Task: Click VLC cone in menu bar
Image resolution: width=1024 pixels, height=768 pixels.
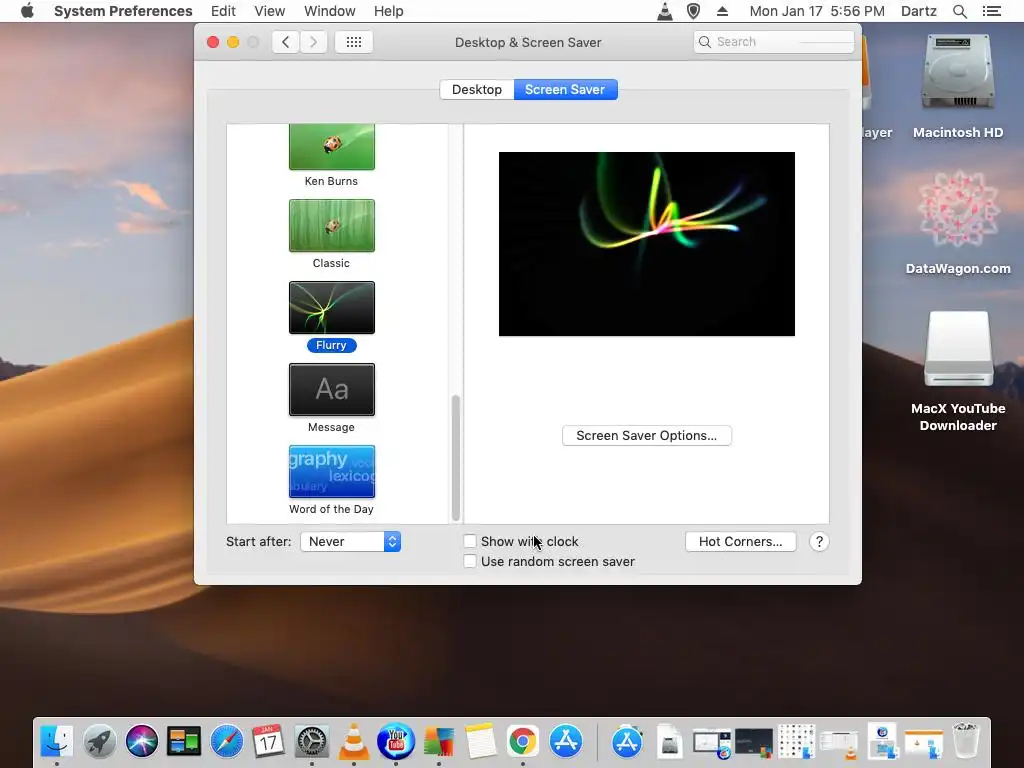Action: [665, 11]
